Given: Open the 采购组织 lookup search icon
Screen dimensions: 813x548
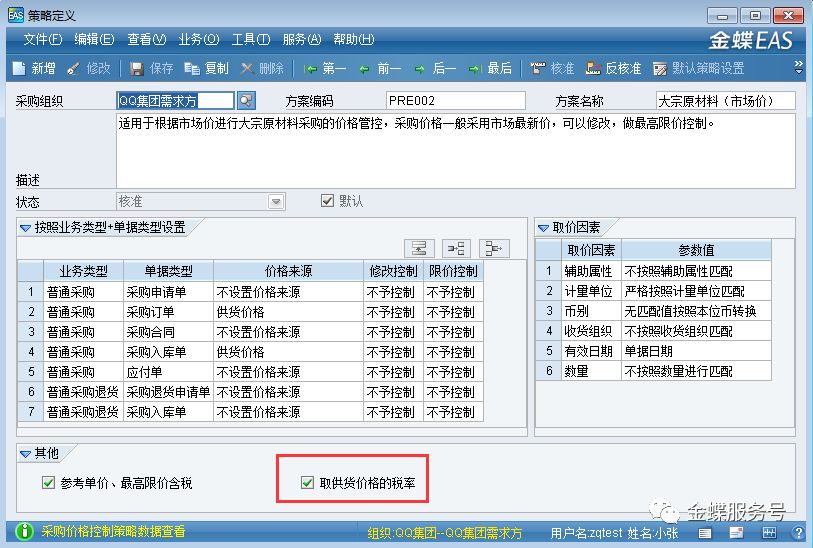Looking at the screenshot, I should [246, 101].
